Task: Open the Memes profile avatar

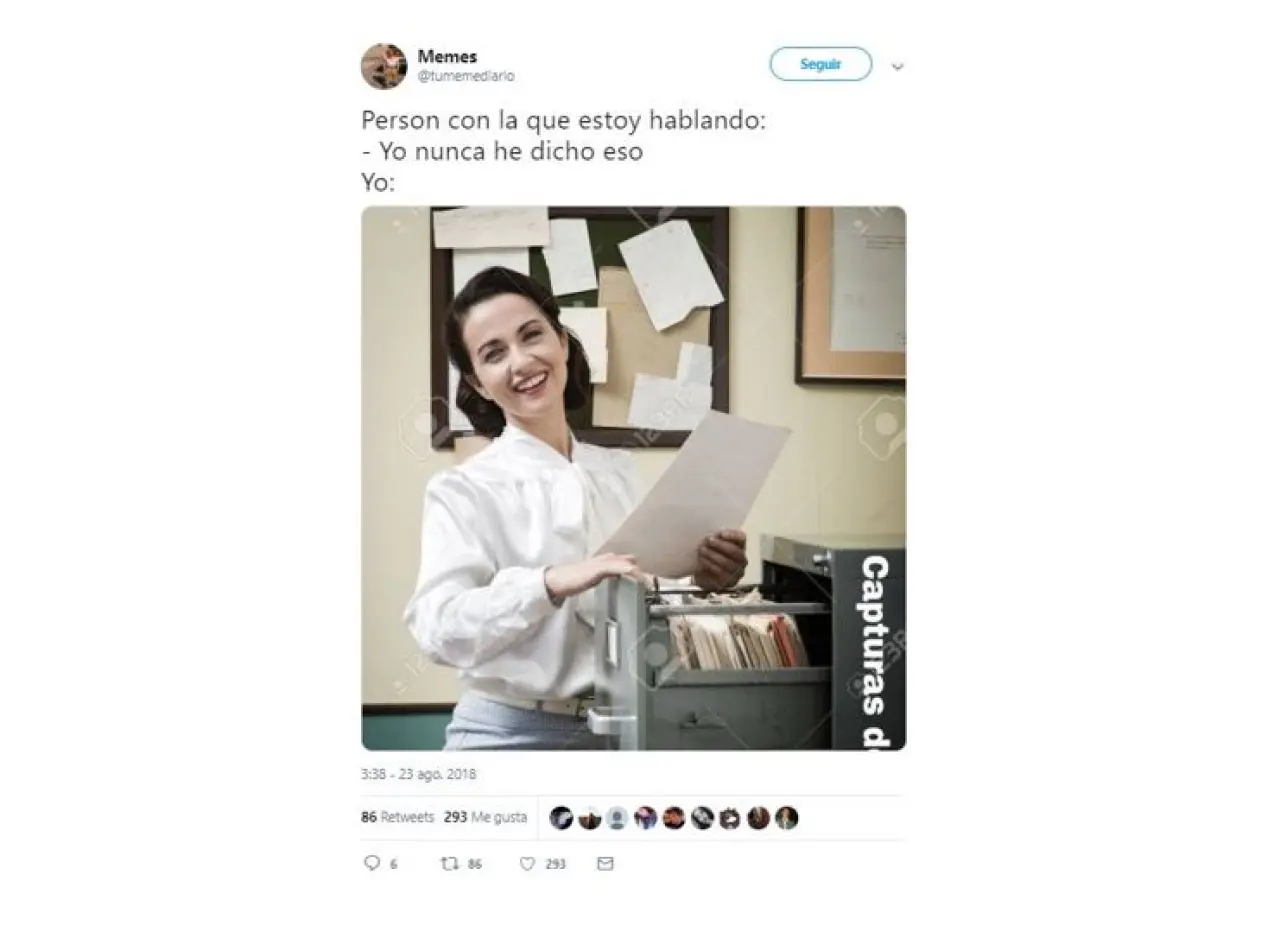Action: pos(384,66)
